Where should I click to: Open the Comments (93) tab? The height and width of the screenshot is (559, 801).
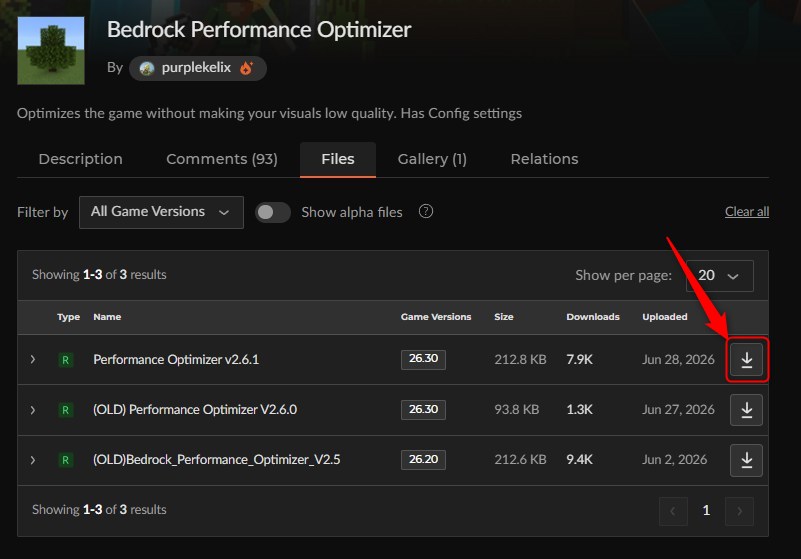tap(222, 159)
